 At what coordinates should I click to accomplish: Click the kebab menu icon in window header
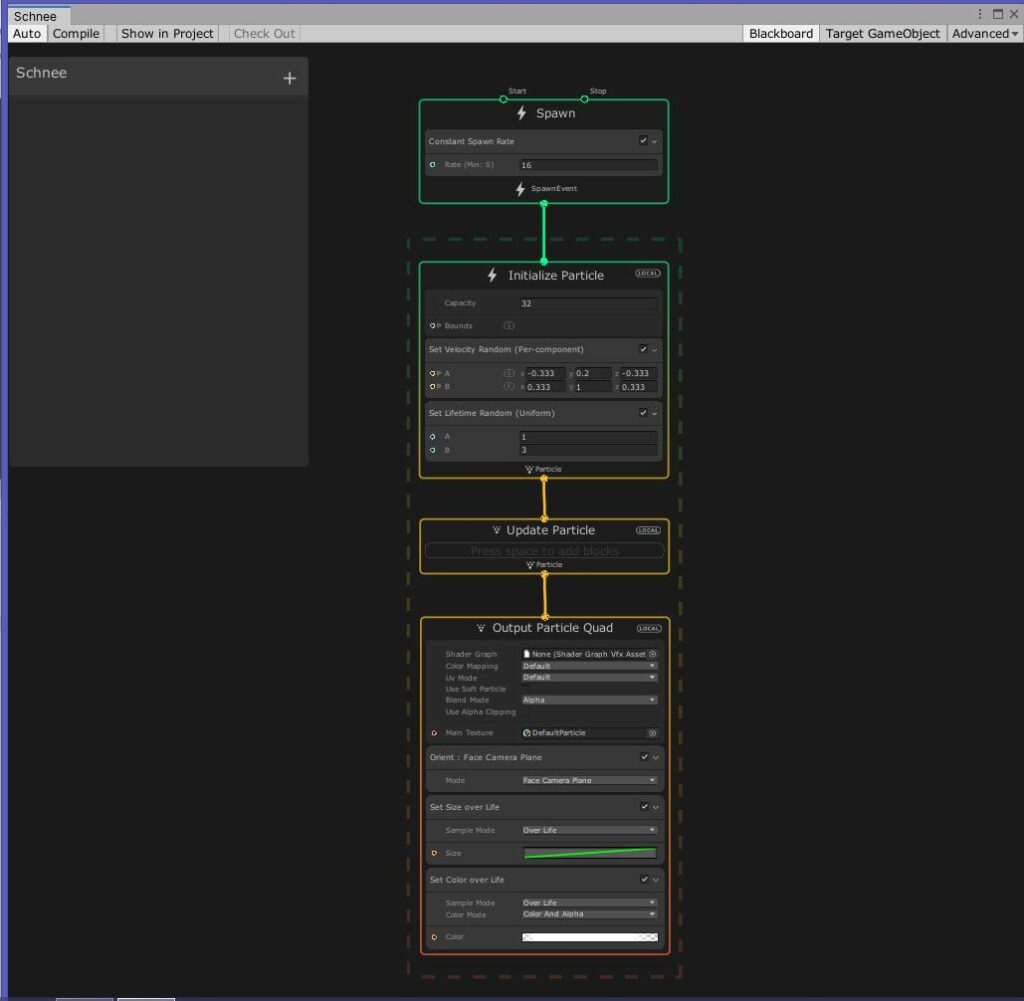pyautogui.click(x=980, y=14)
